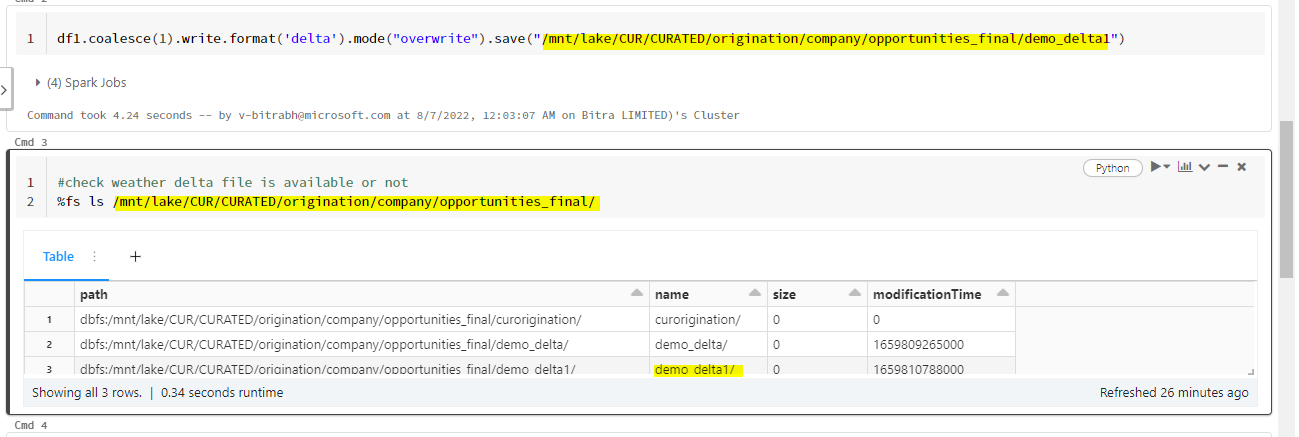The image size is (1299, 437).
Task: Sort by the size column arrow
Action: (x=854, y=294)
